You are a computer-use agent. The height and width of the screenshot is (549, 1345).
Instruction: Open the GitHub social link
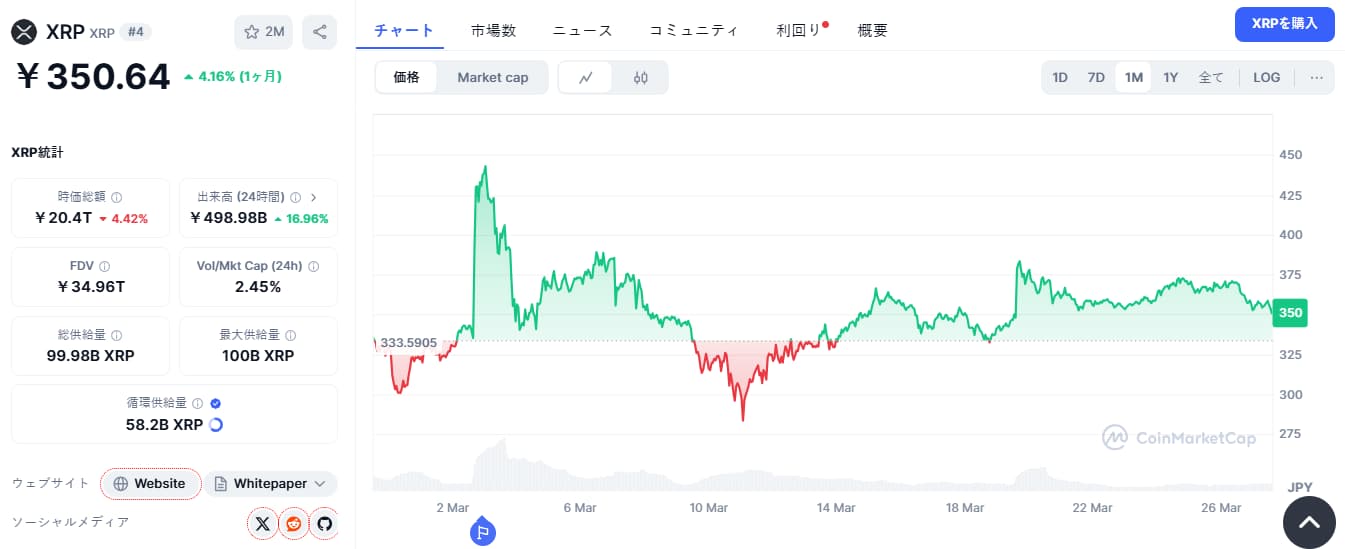[x=323, y=522]
